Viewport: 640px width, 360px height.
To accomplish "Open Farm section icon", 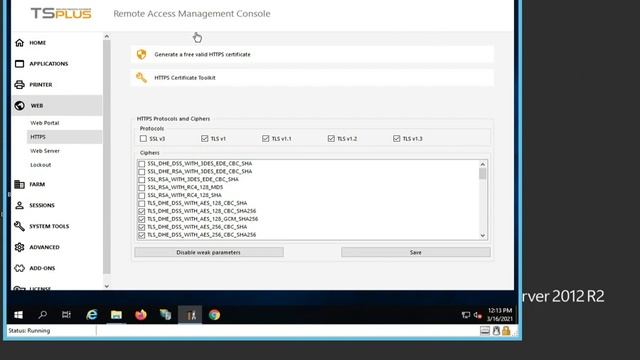I will pos(19,184).
